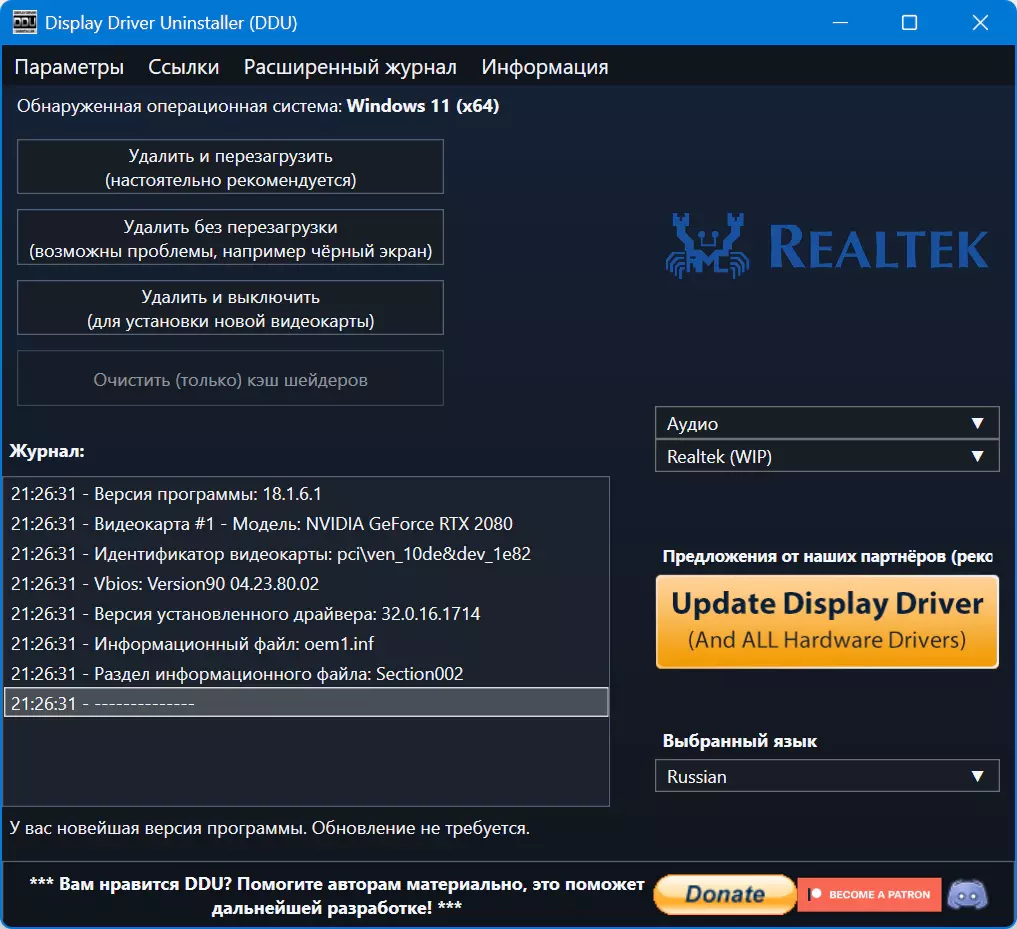Minimize the DDU window
Screen dimensions: 1017x929
click(841, 23)
